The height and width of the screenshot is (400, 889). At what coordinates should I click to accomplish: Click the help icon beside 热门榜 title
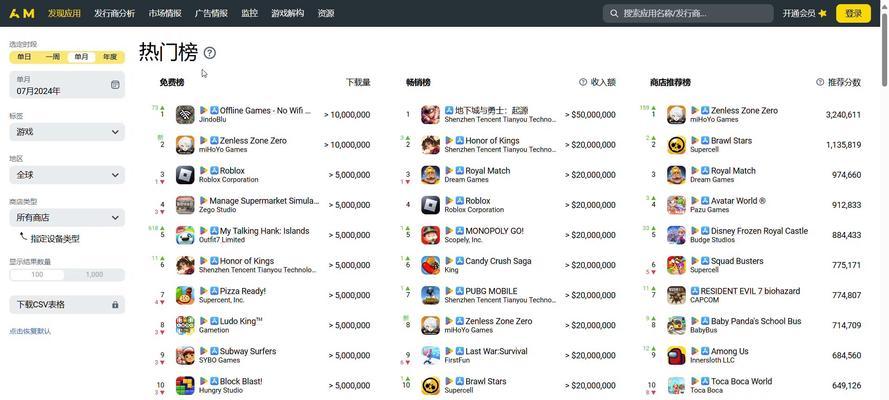pos(210,53)
